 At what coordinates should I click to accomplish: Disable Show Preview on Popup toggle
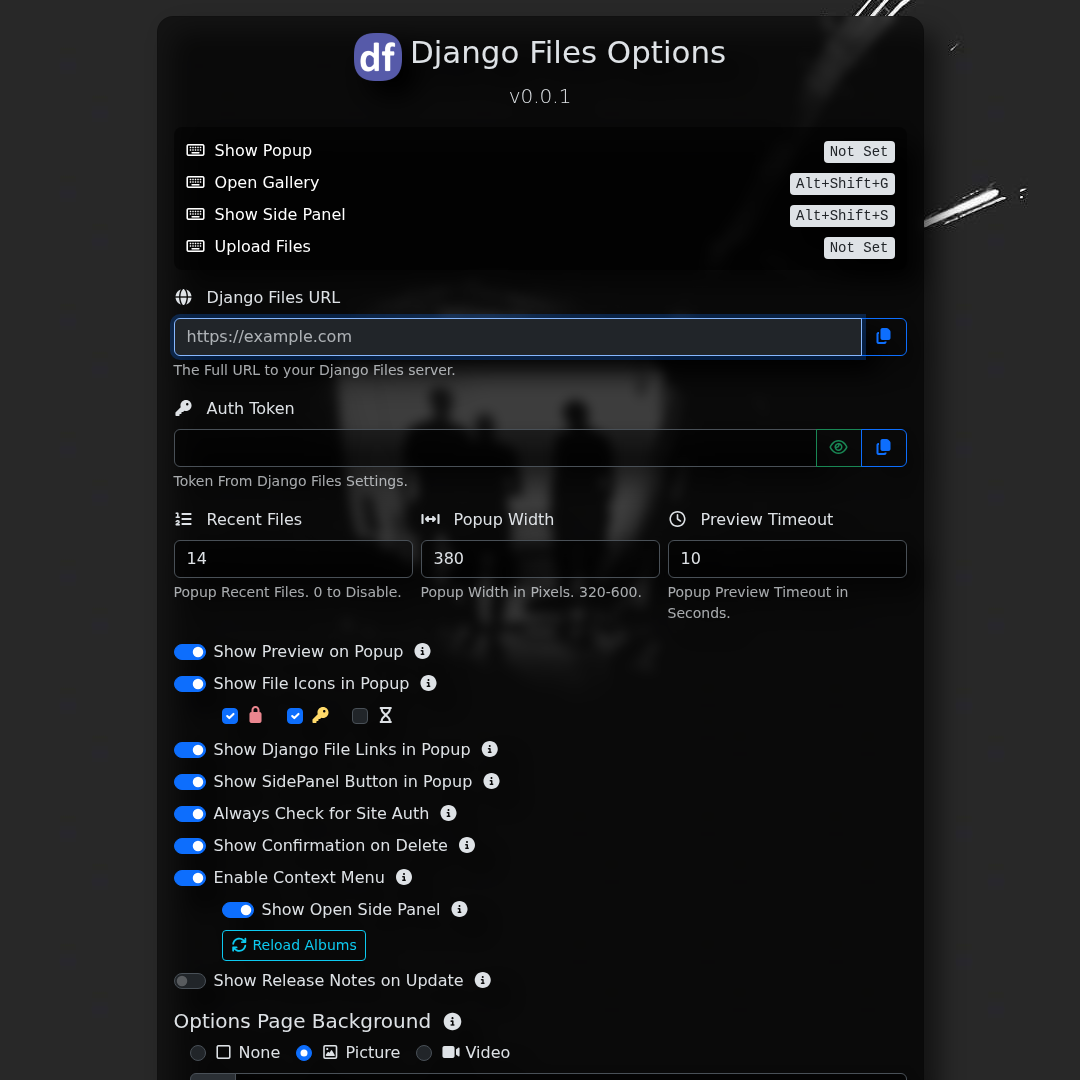point(190,652)
